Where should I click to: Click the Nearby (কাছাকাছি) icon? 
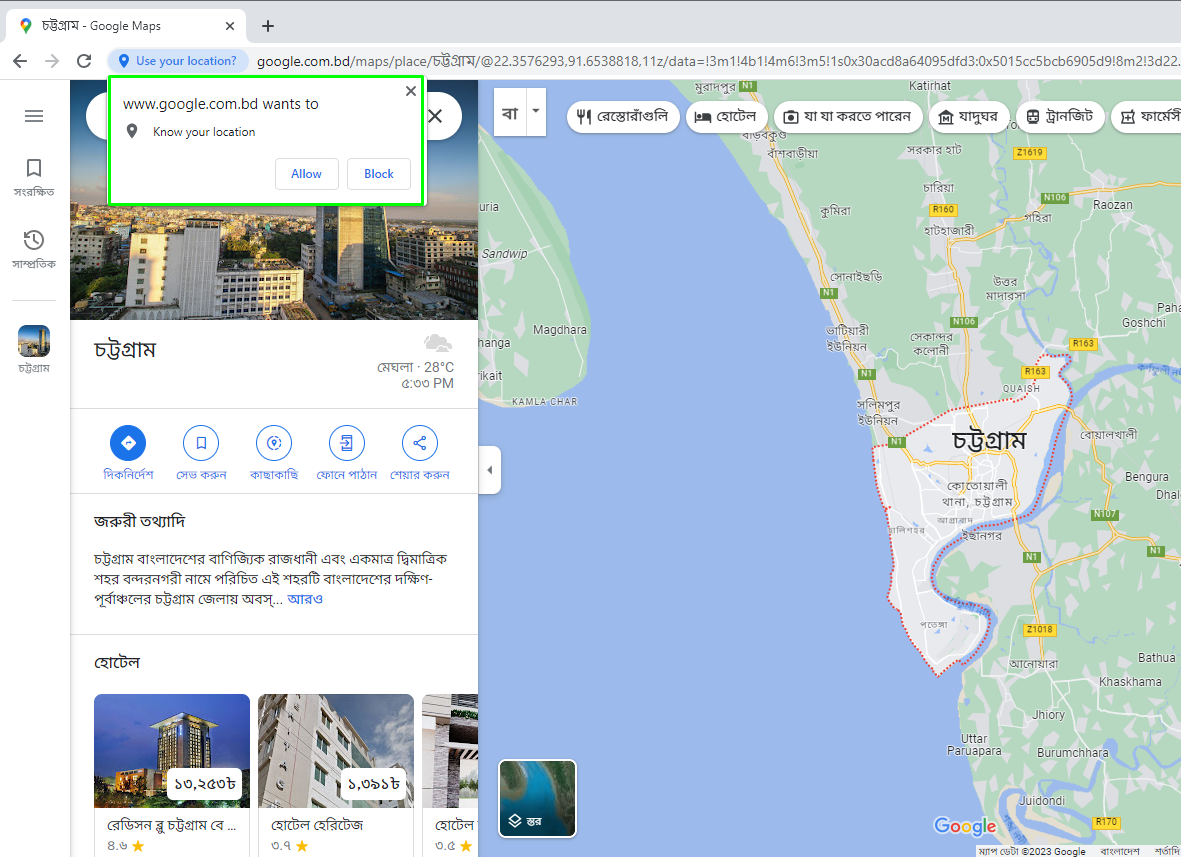[x=274, y=443]
